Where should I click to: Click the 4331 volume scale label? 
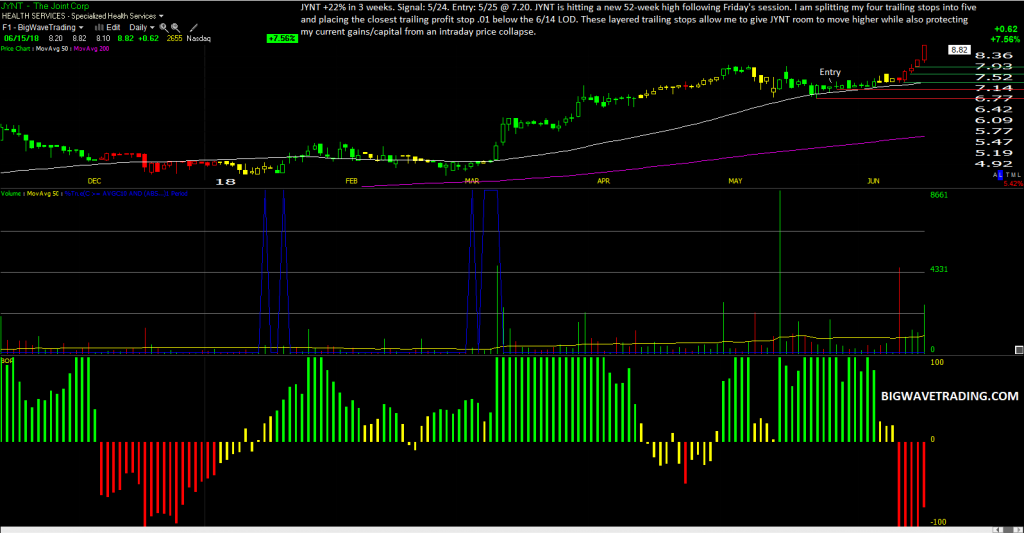click(939, 268)
